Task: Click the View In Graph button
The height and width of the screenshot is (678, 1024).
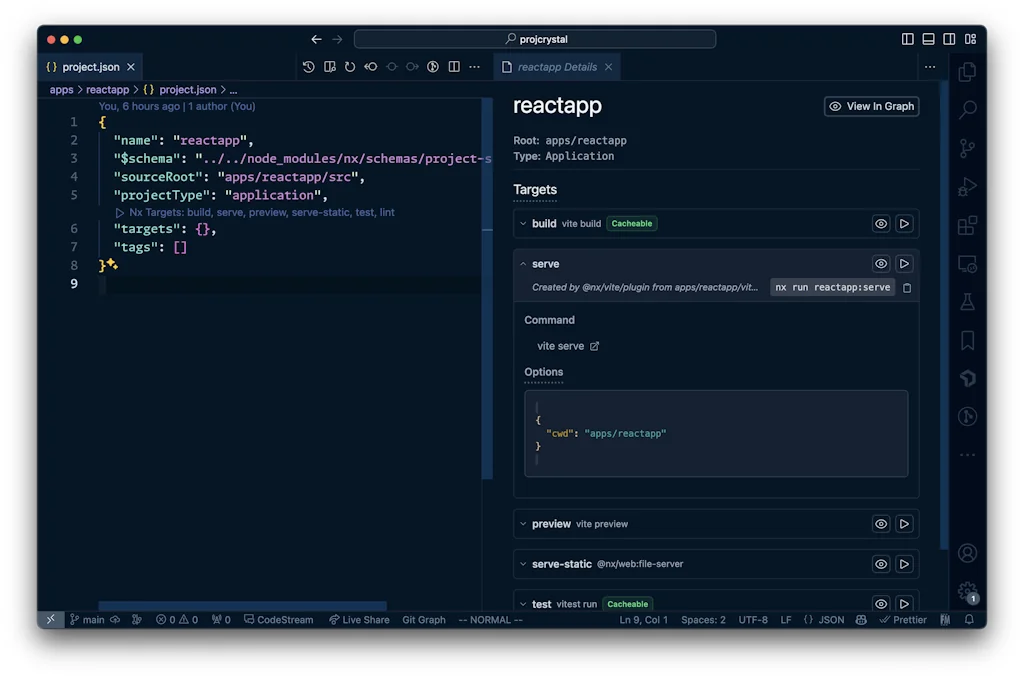Action: 871,106
